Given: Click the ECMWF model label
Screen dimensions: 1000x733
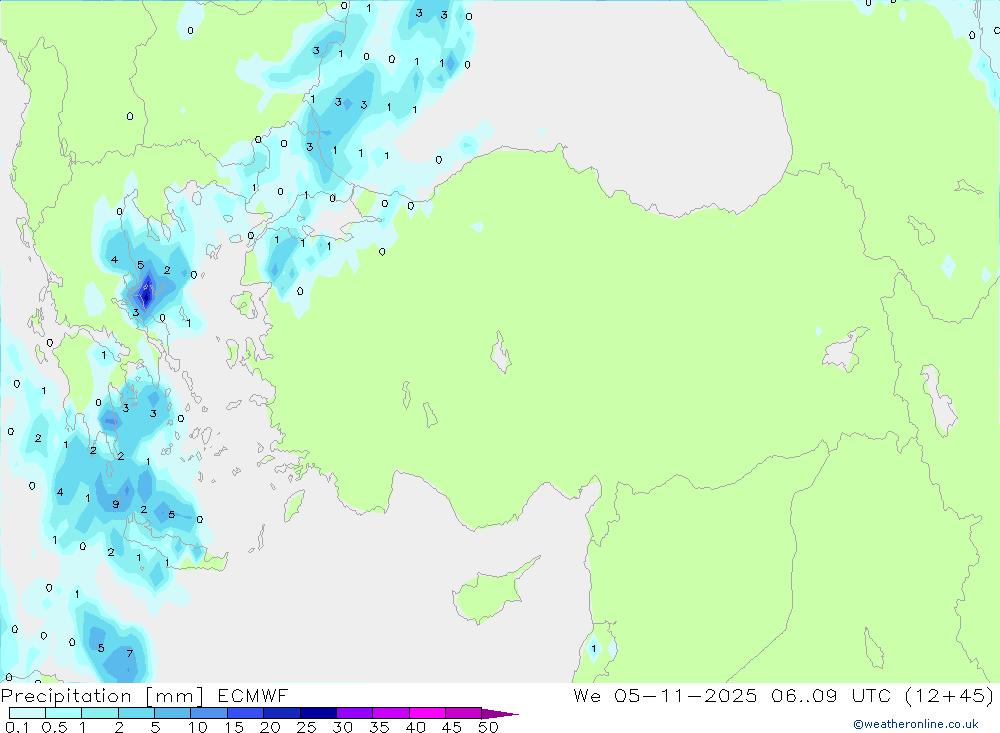Looking at the screenshot, I should pos(253,695).
